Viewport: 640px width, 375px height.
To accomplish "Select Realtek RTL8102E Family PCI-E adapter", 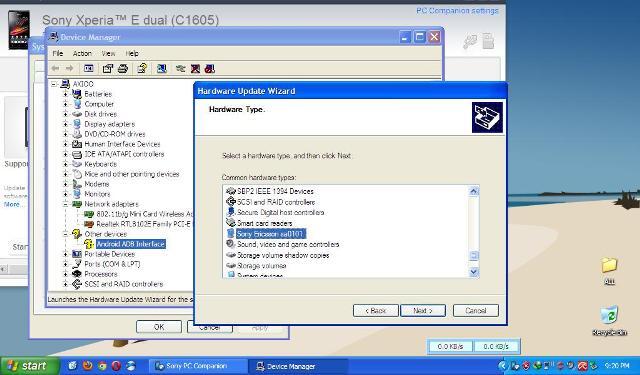I will (x=143, y=224).
